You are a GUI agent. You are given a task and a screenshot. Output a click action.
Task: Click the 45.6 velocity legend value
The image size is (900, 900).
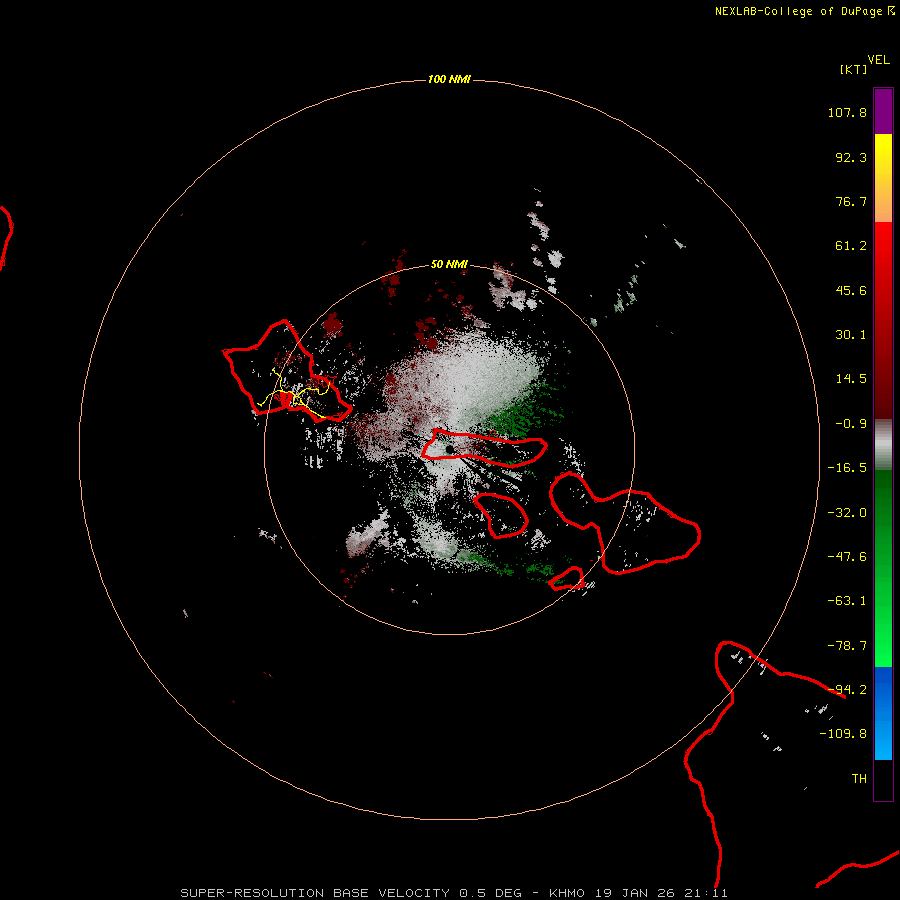851,290
